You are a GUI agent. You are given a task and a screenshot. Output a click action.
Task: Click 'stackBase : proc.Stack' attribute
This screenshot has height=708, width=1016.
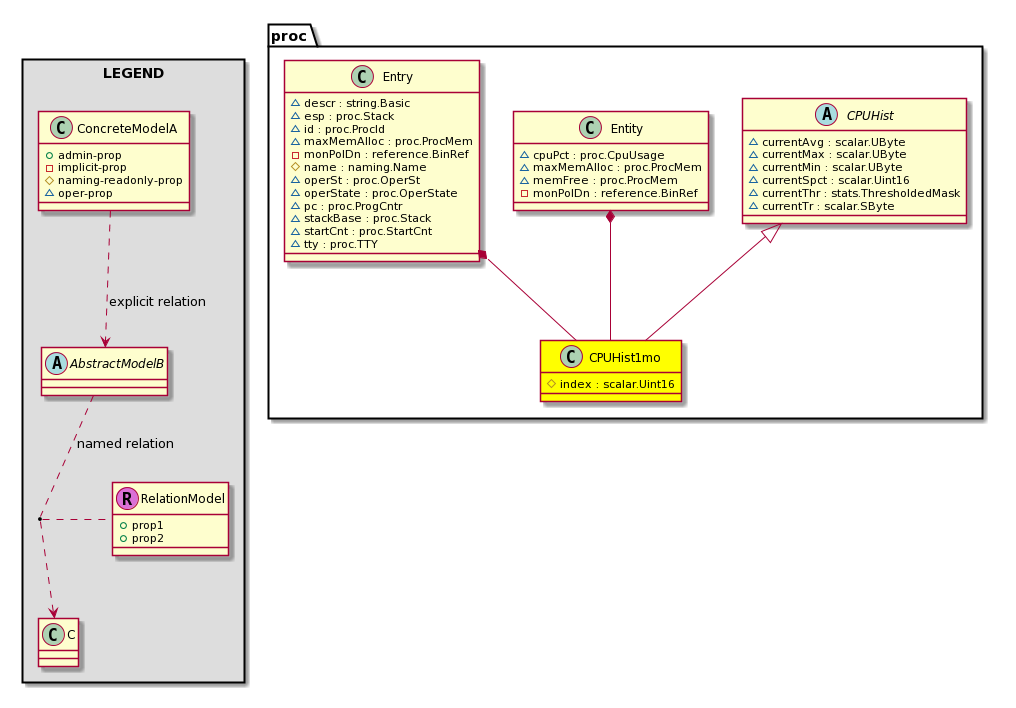(367, 218)
